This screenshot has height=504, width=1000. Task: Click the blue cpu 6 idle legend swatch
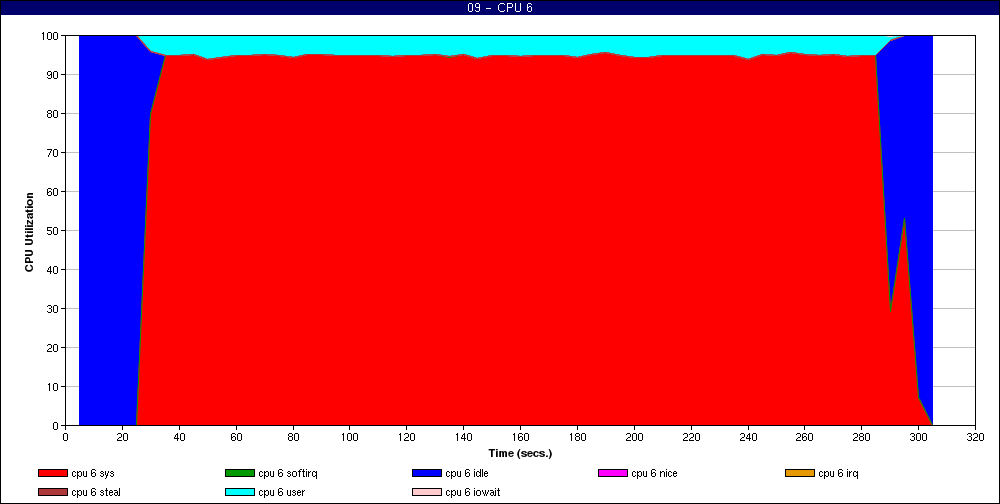click(x=426, y=473)
